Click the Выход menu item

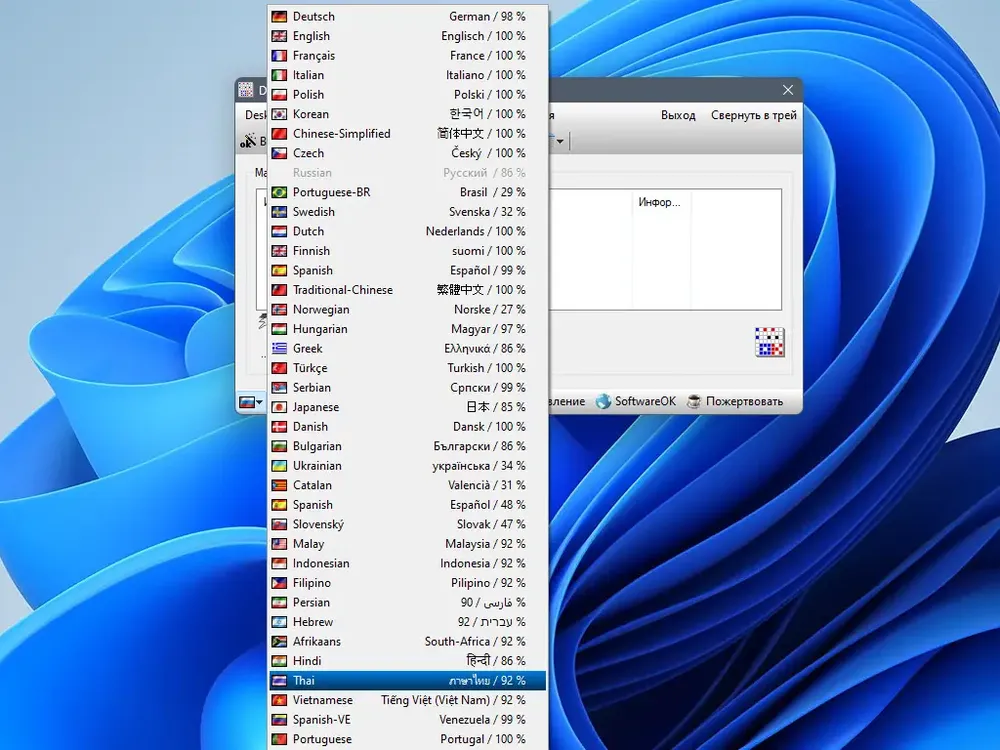tap(678, 115)
